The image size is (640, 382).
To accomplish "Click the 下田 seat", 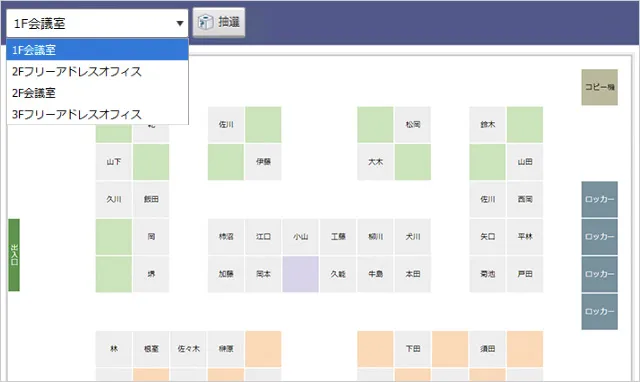I will point(413,349).
